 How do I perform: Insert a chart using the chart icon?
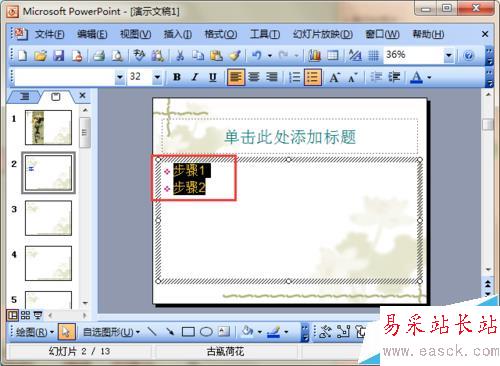(314, 56)
